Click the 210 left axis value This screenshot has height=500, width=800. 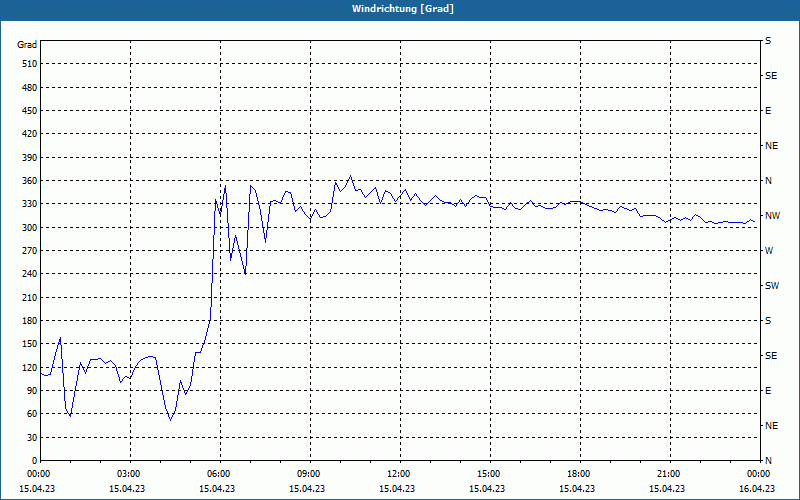(30, 297)
